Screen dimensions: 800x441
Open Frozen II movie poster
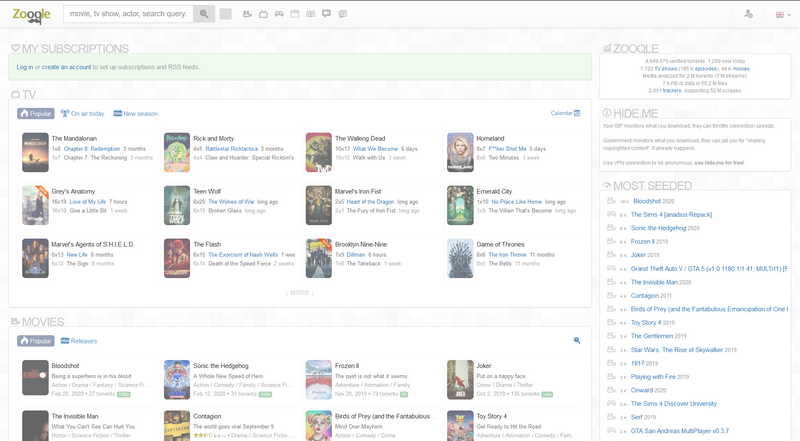(x=319, y=380)
